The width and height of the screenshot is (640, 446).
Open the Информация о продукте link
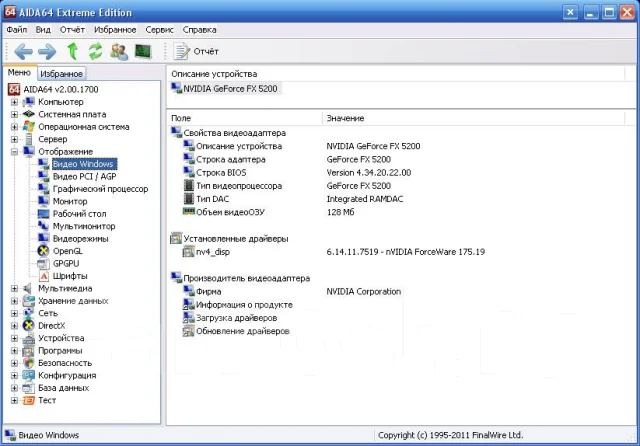244,305
